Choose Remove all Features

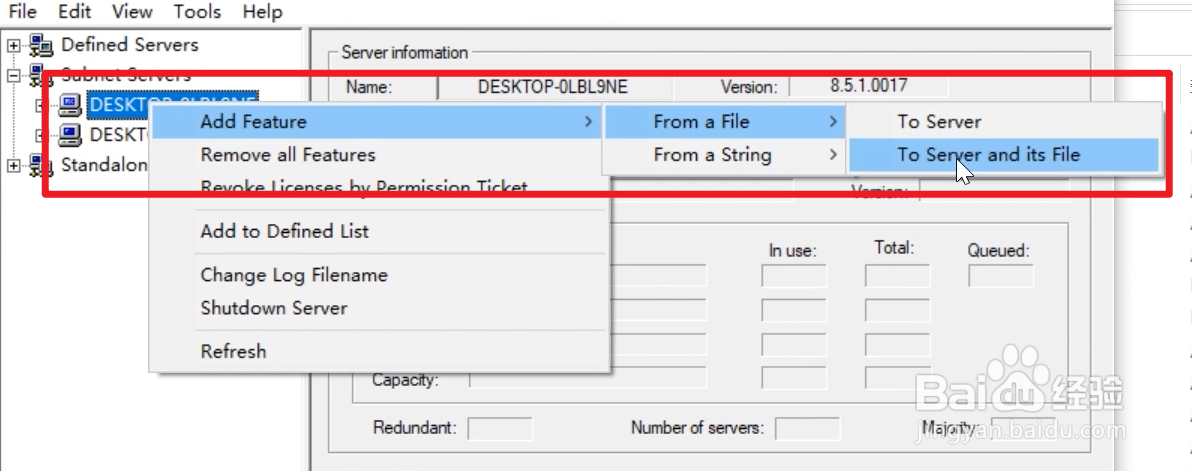(x=379, y=155)
